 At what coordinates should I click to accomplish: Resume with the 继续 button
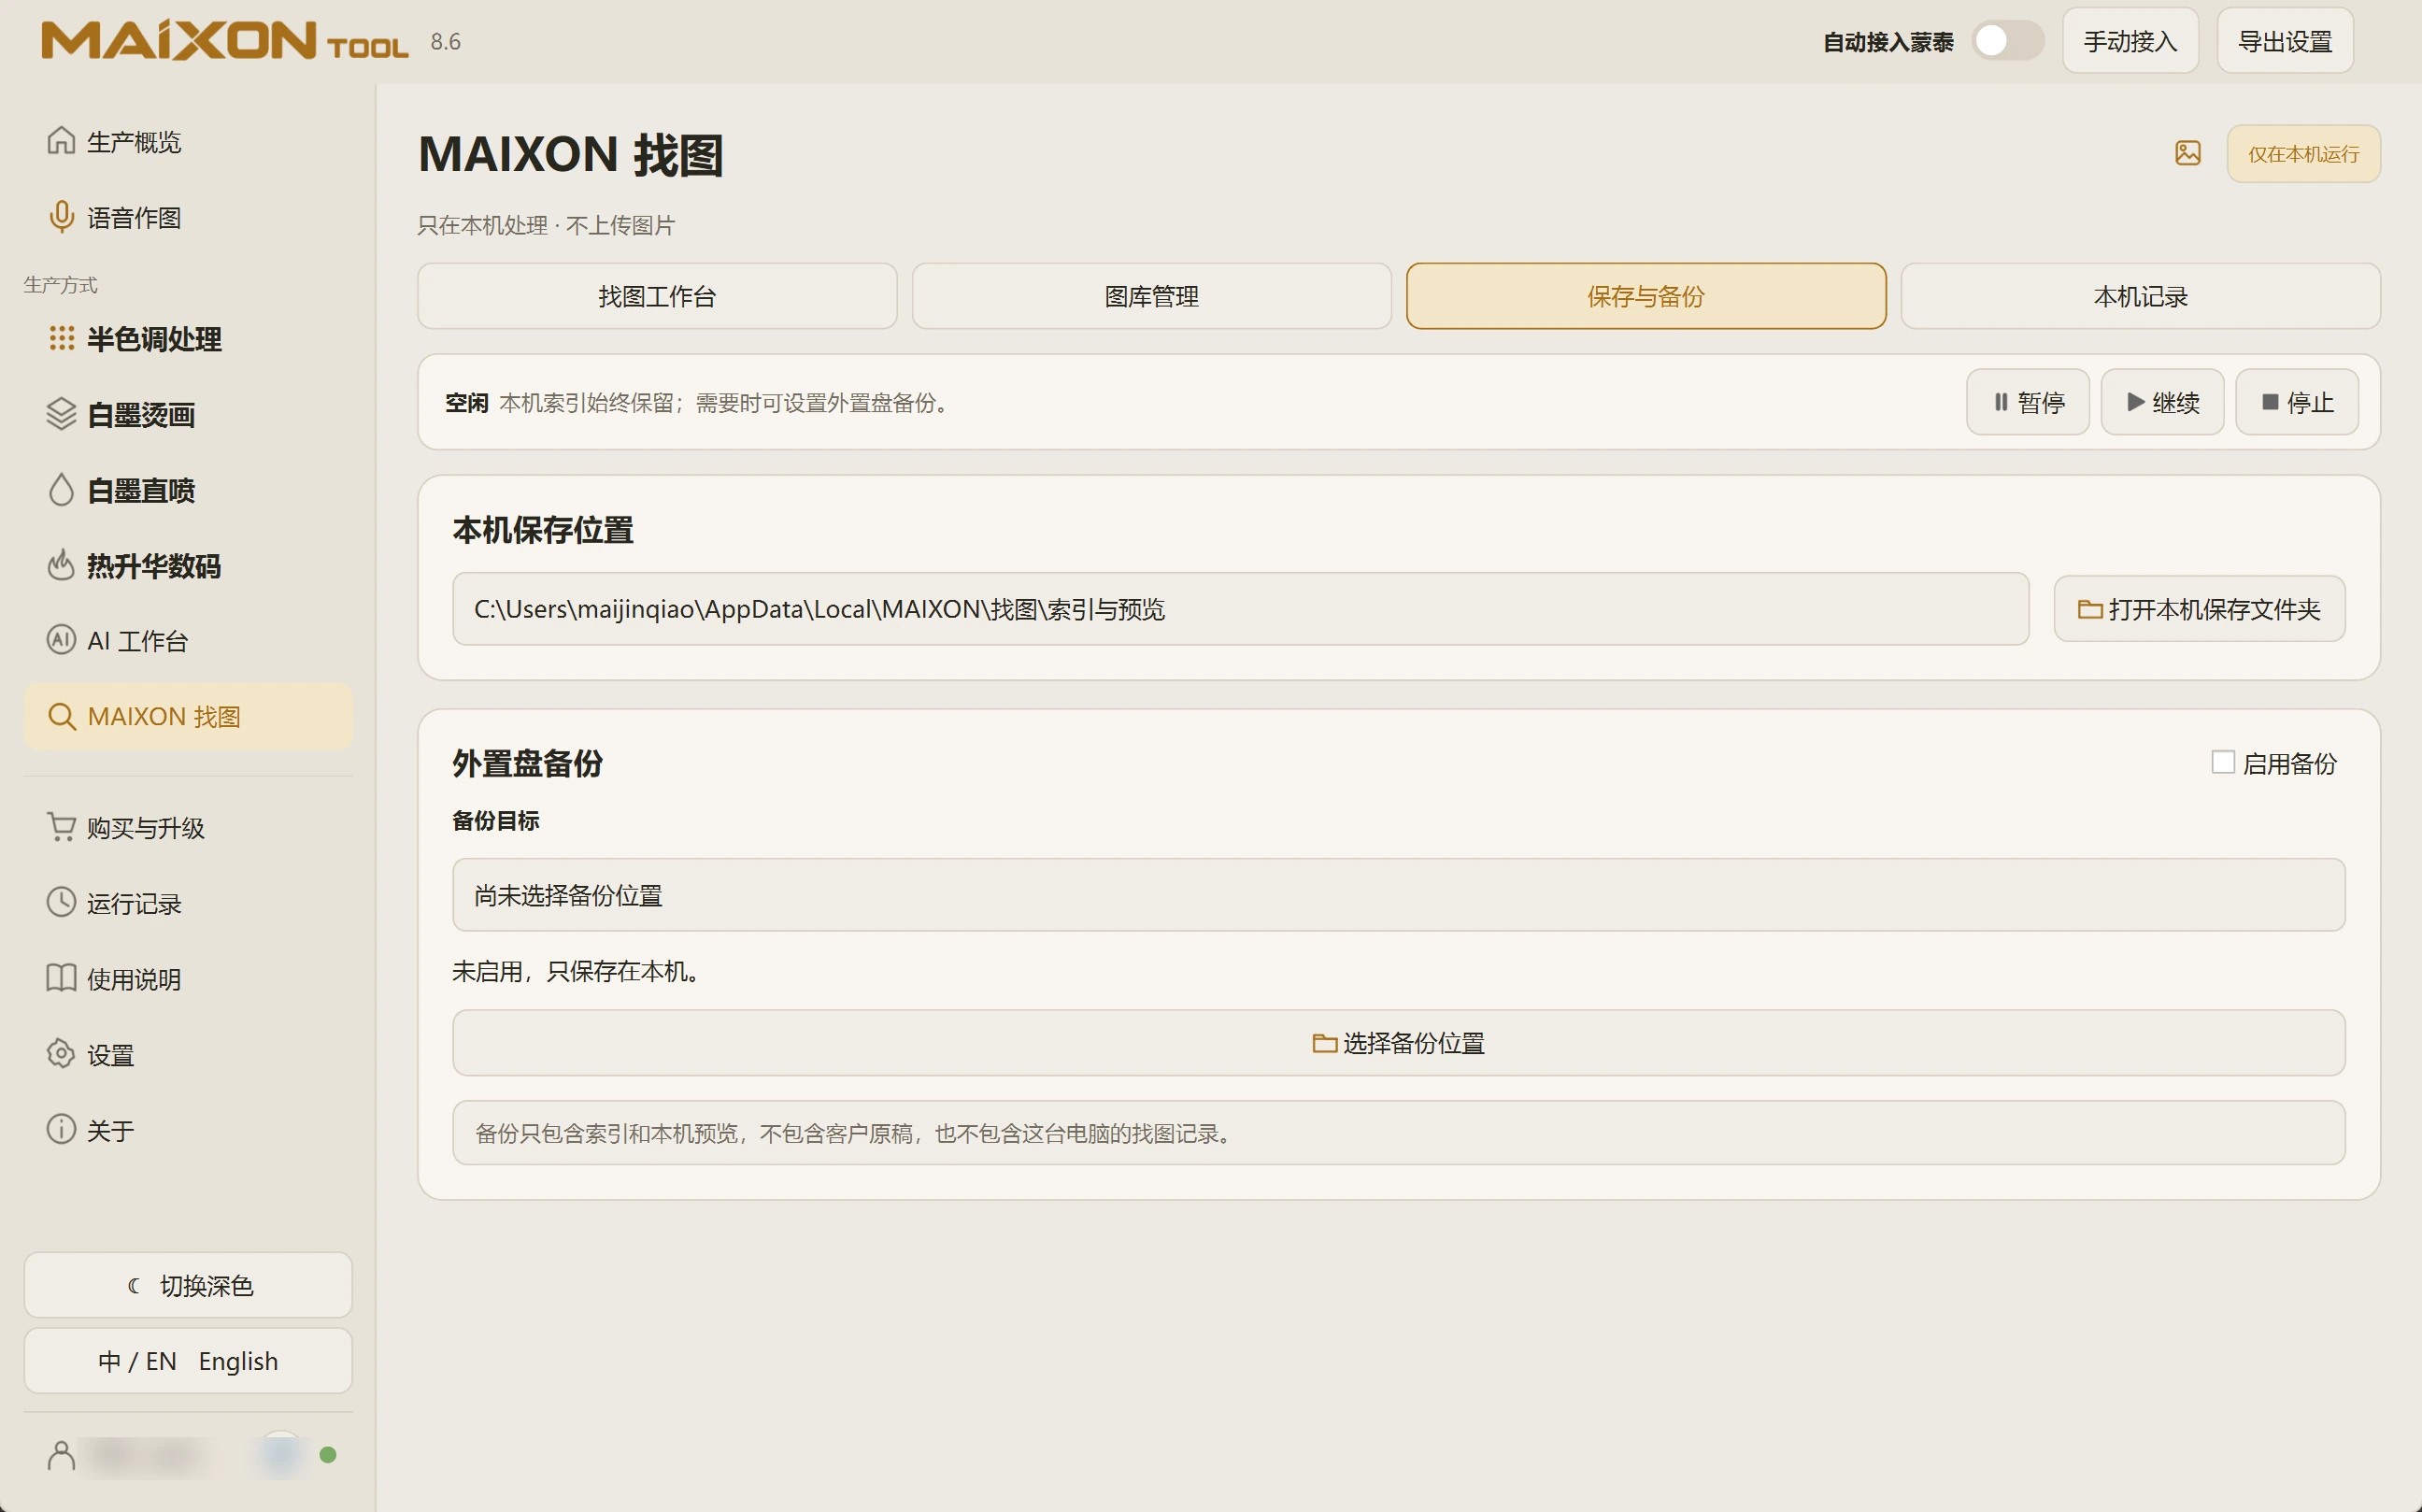tap(2162, 402)
